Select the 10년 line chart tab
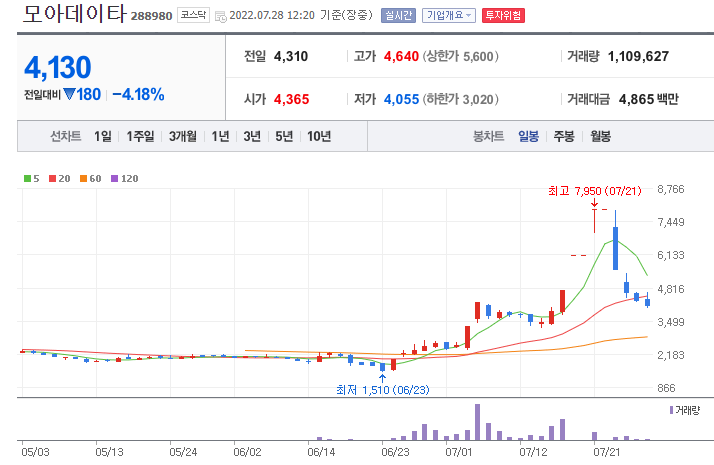The height and width of the screenshot is (465, 714). click(319, 136)
